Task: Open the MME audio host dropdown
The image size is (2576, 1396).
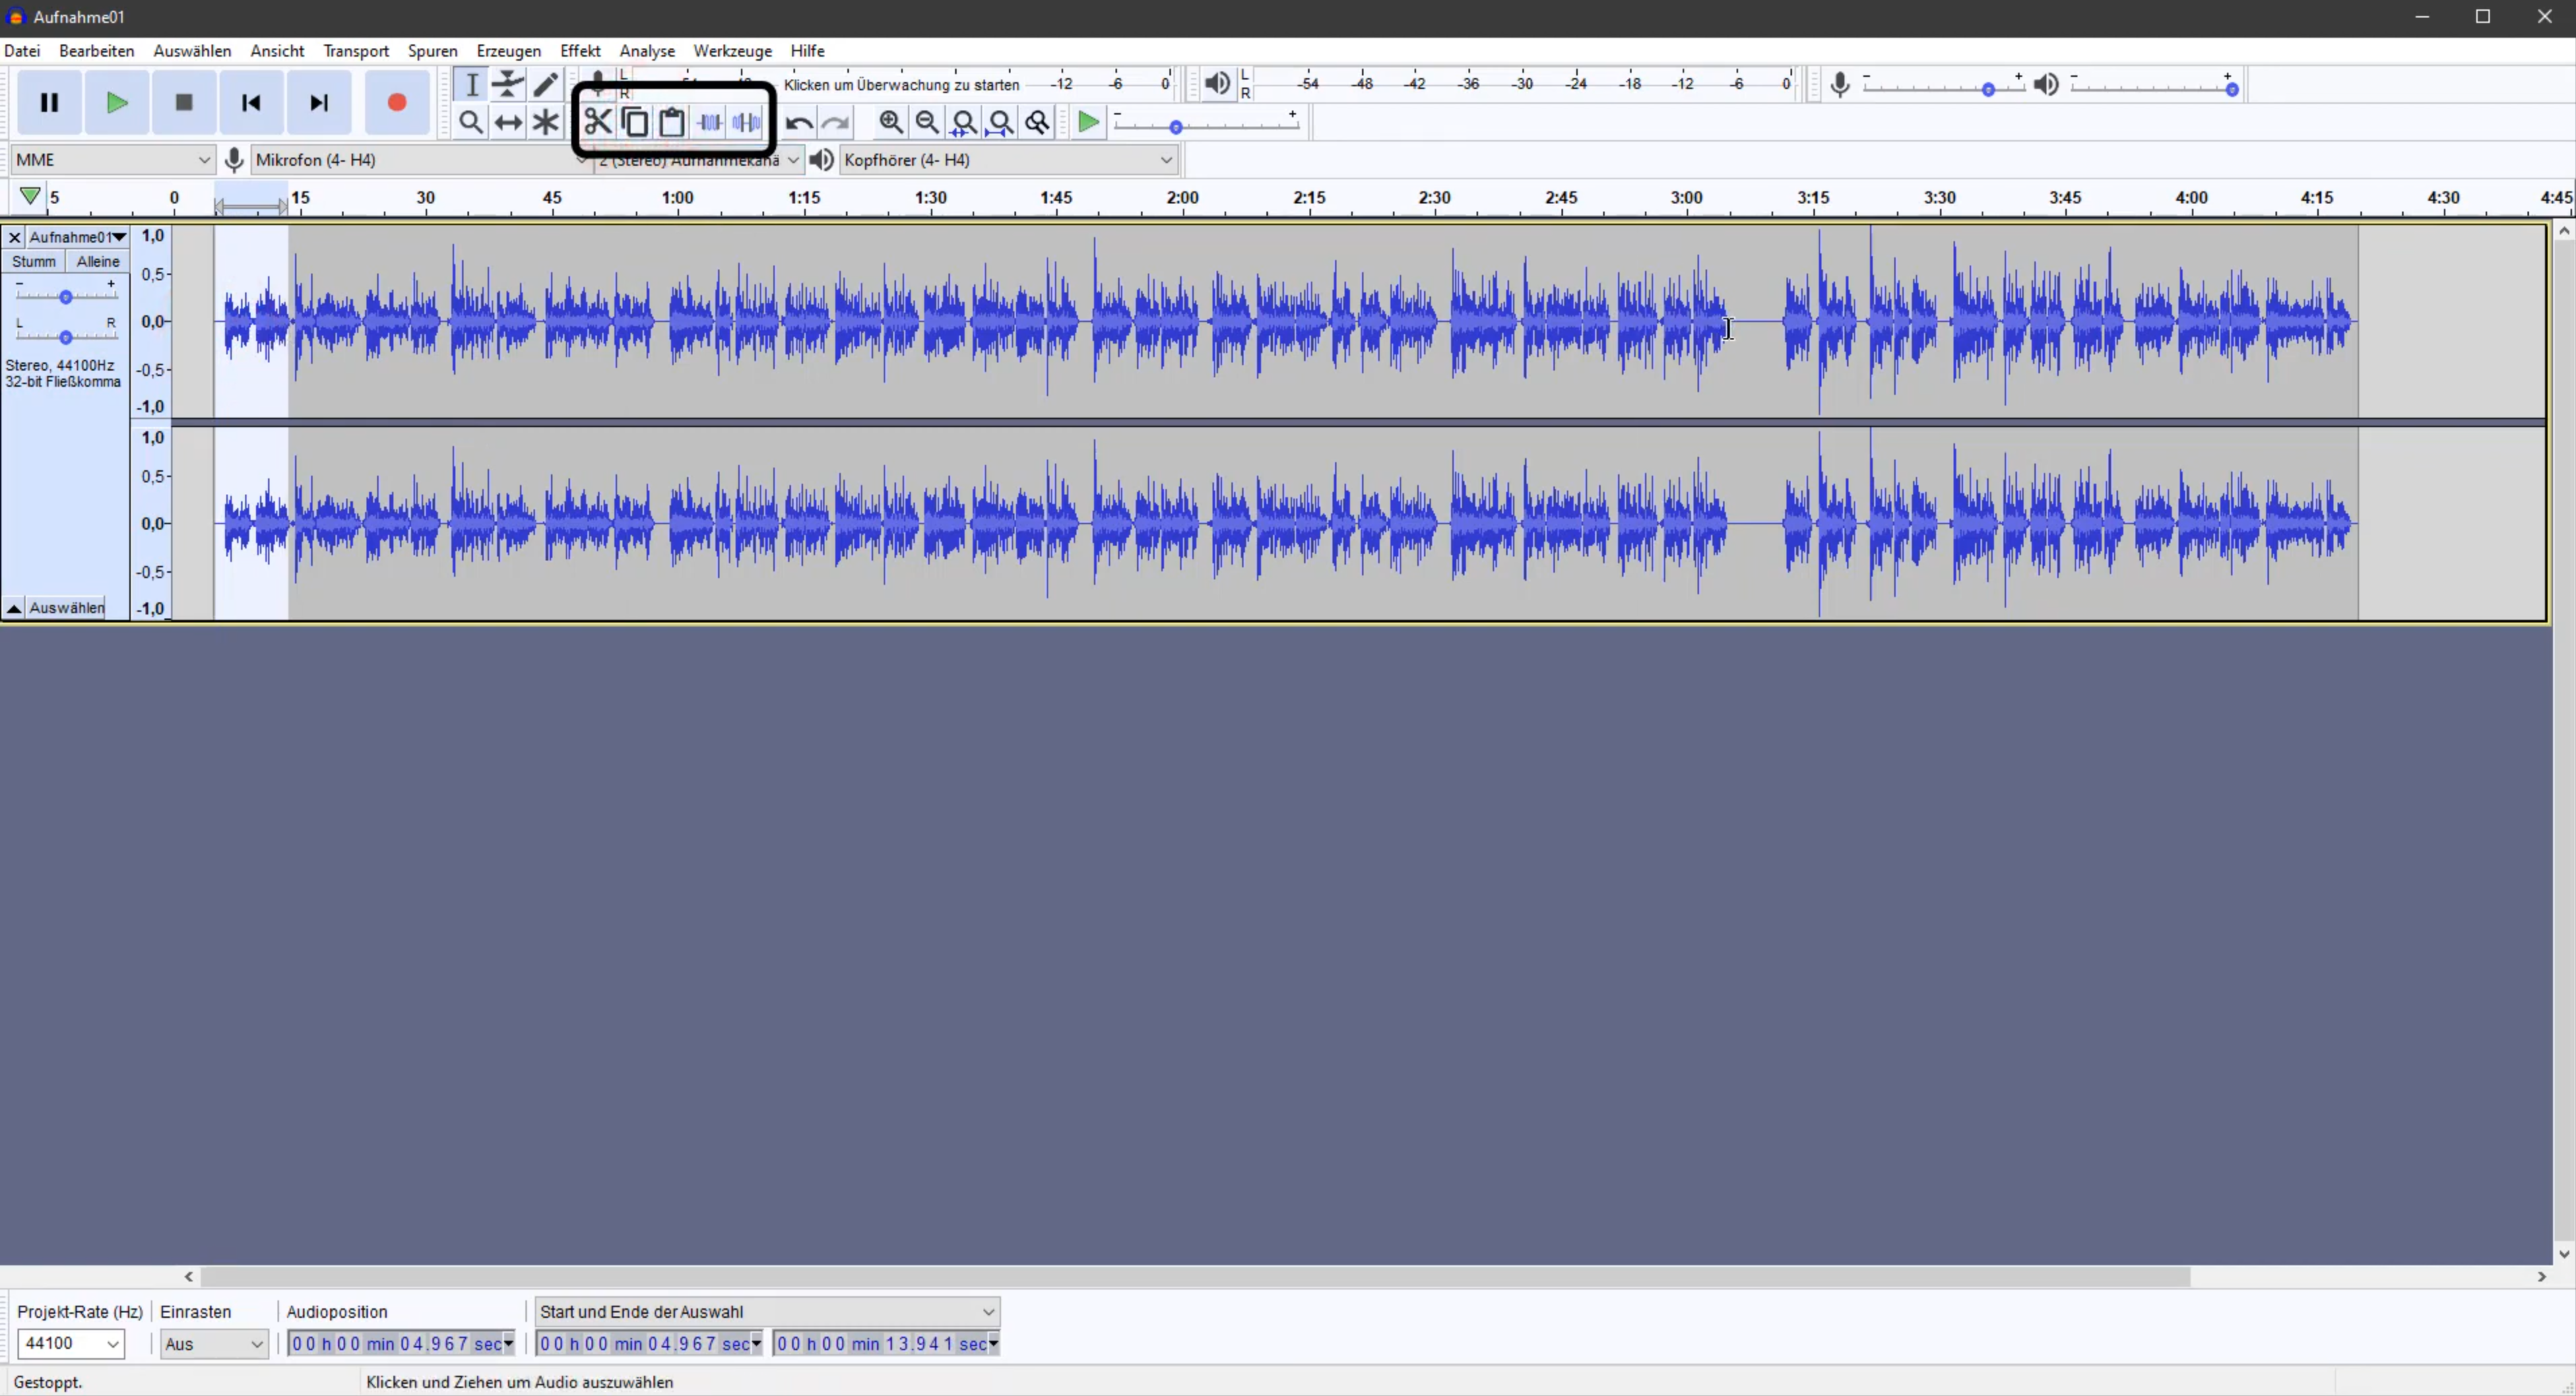Action: tap(112, 160)
